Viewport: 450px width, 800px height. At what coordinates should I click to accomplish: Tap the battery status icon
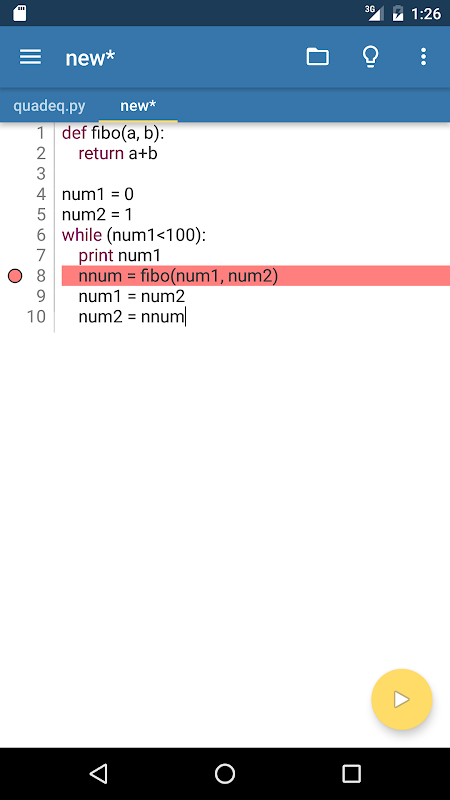pos(398,13)
